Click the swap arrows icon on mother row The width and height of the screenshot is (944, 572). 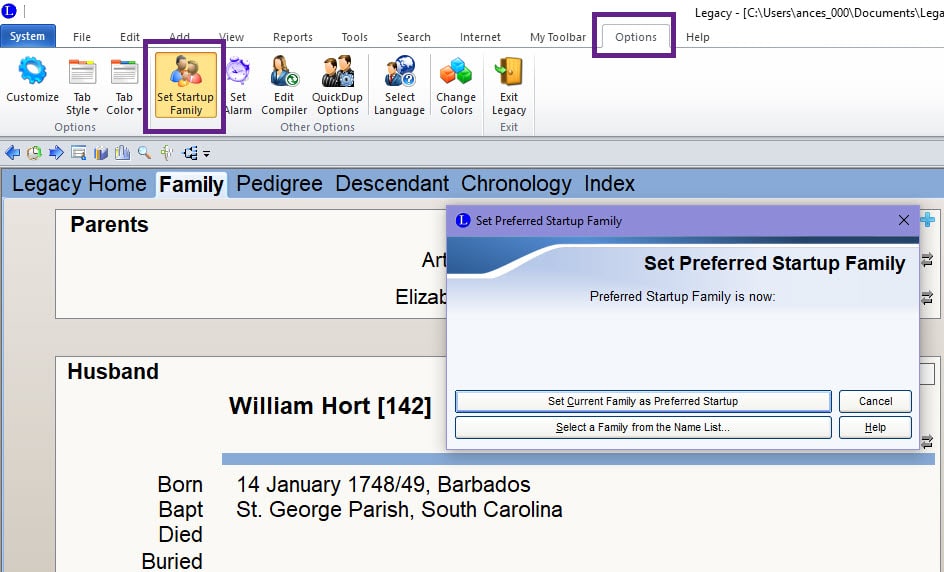[927, 297]
